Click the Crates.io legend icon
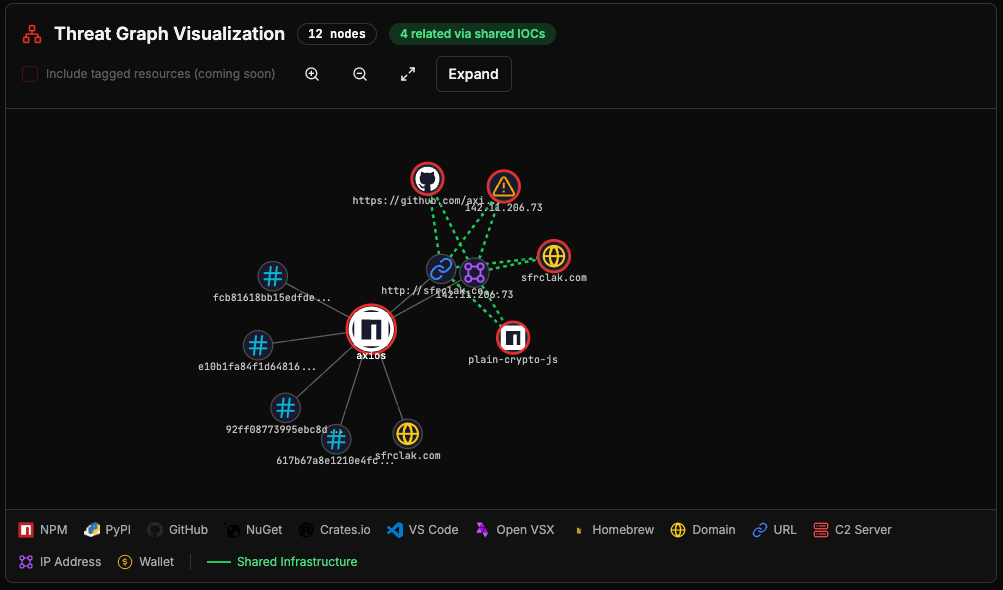This screenshot has width=1003, height=590. [x=306, y=530]
